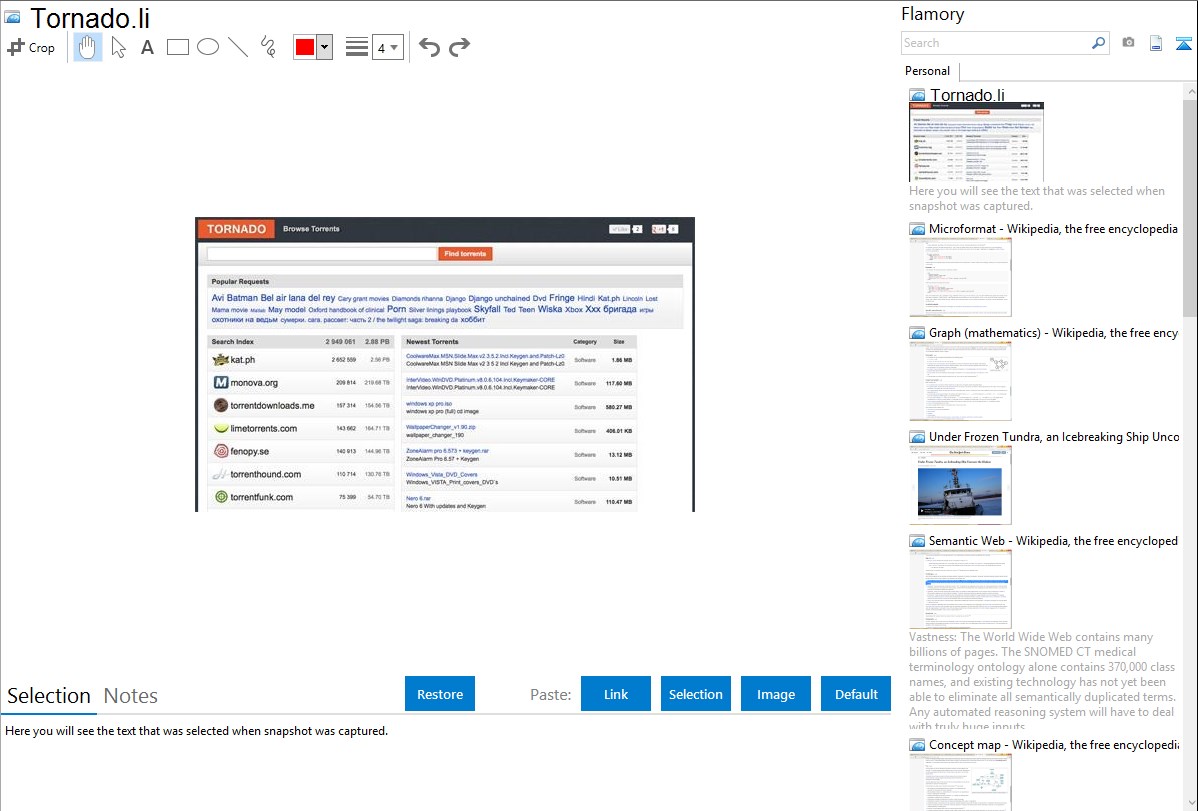Screen dimensions: 1198x811
Task: Select the Crop tool
Action: click(31, 47)
